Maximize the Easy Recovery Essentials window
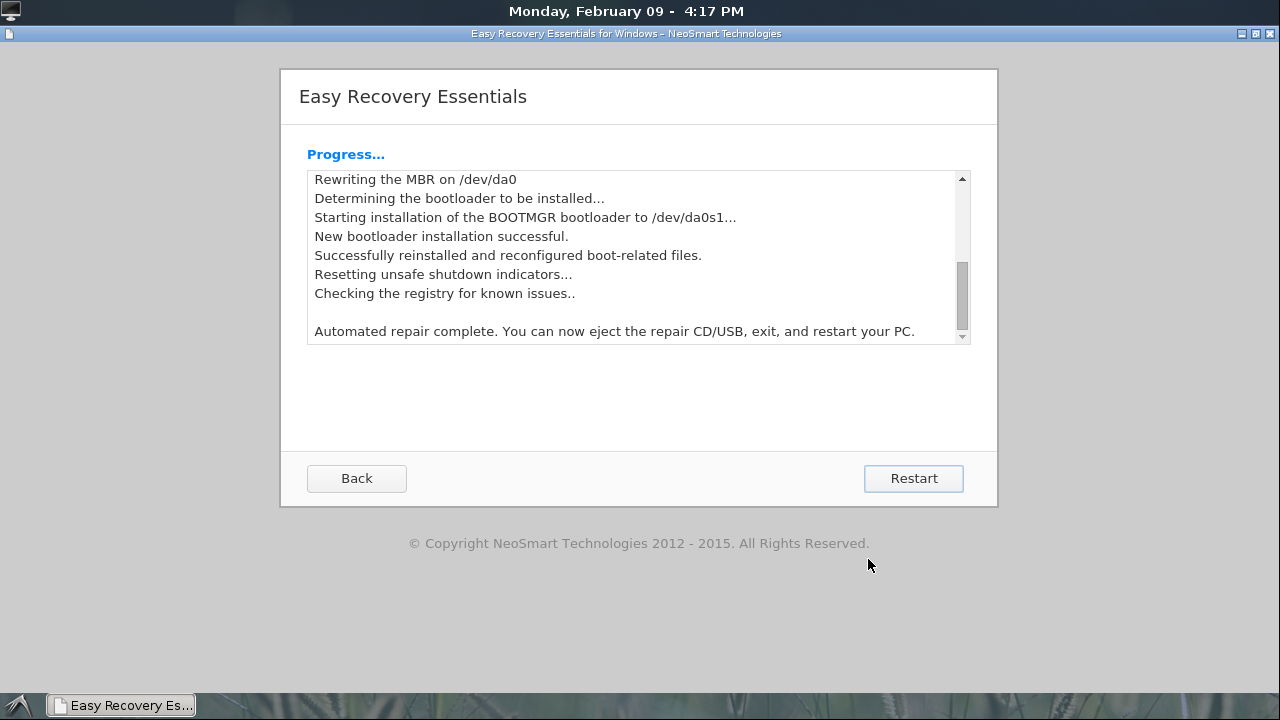The image size is (1280, 720). click(1256, 34)
